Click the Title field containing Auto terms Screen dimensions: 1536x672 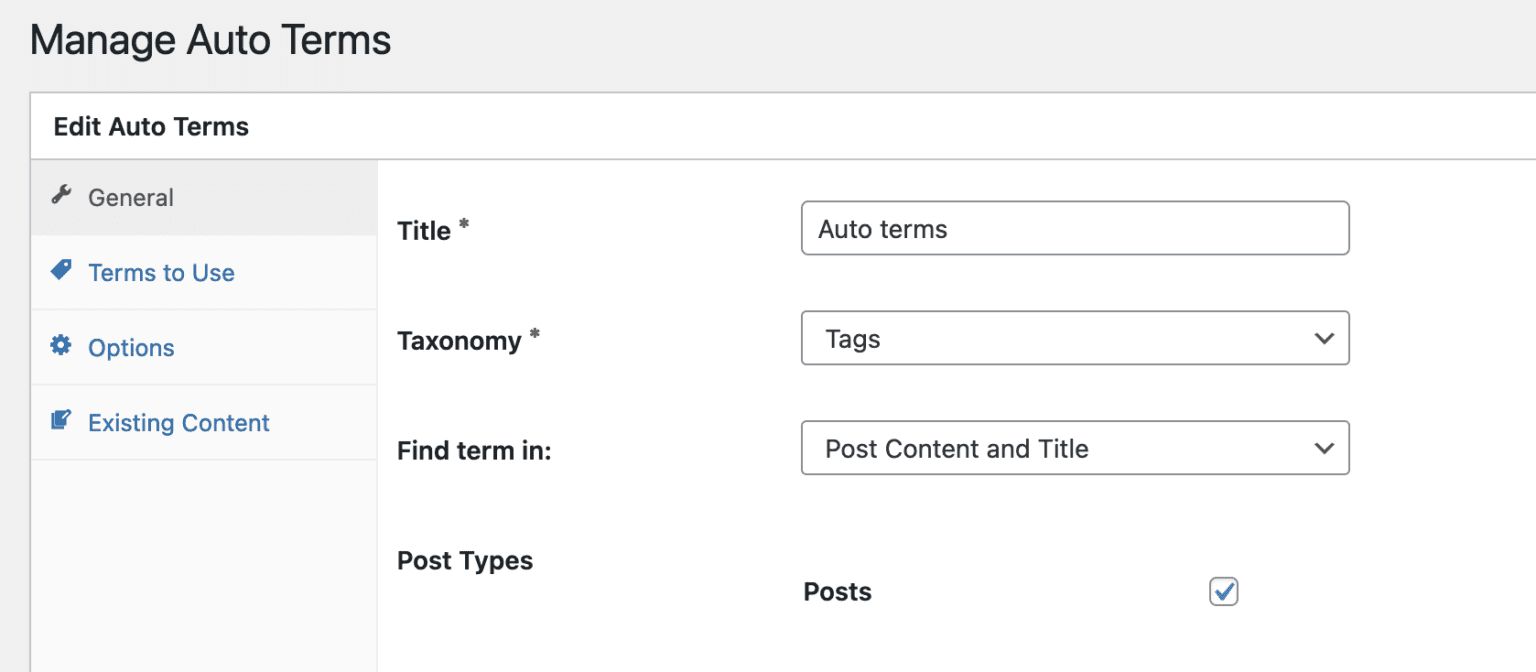pos(1075,229)
